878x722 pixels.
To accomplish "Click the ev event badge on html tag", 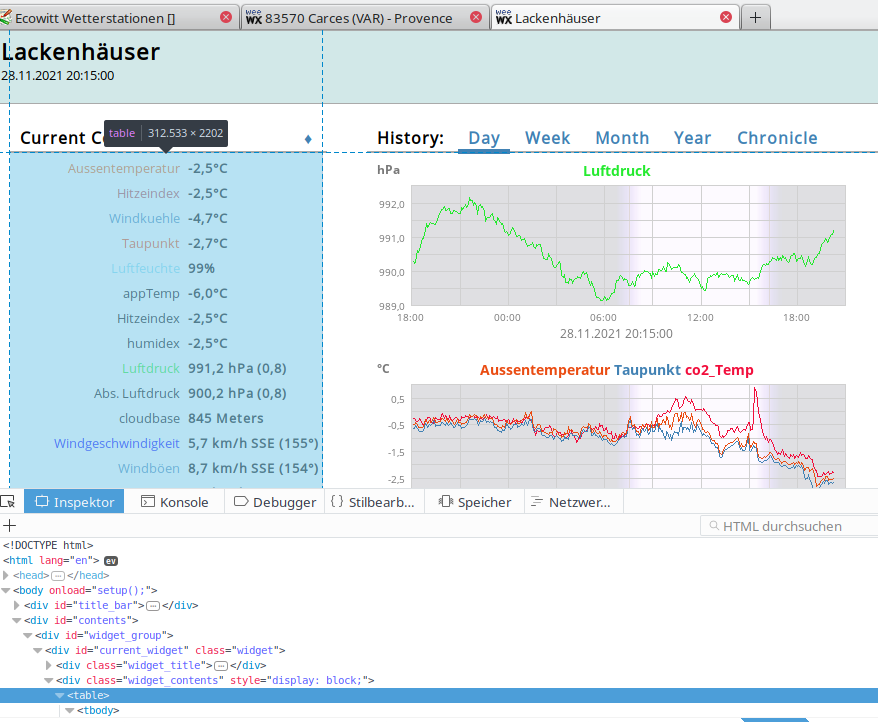I will click(x=112, y=561).
